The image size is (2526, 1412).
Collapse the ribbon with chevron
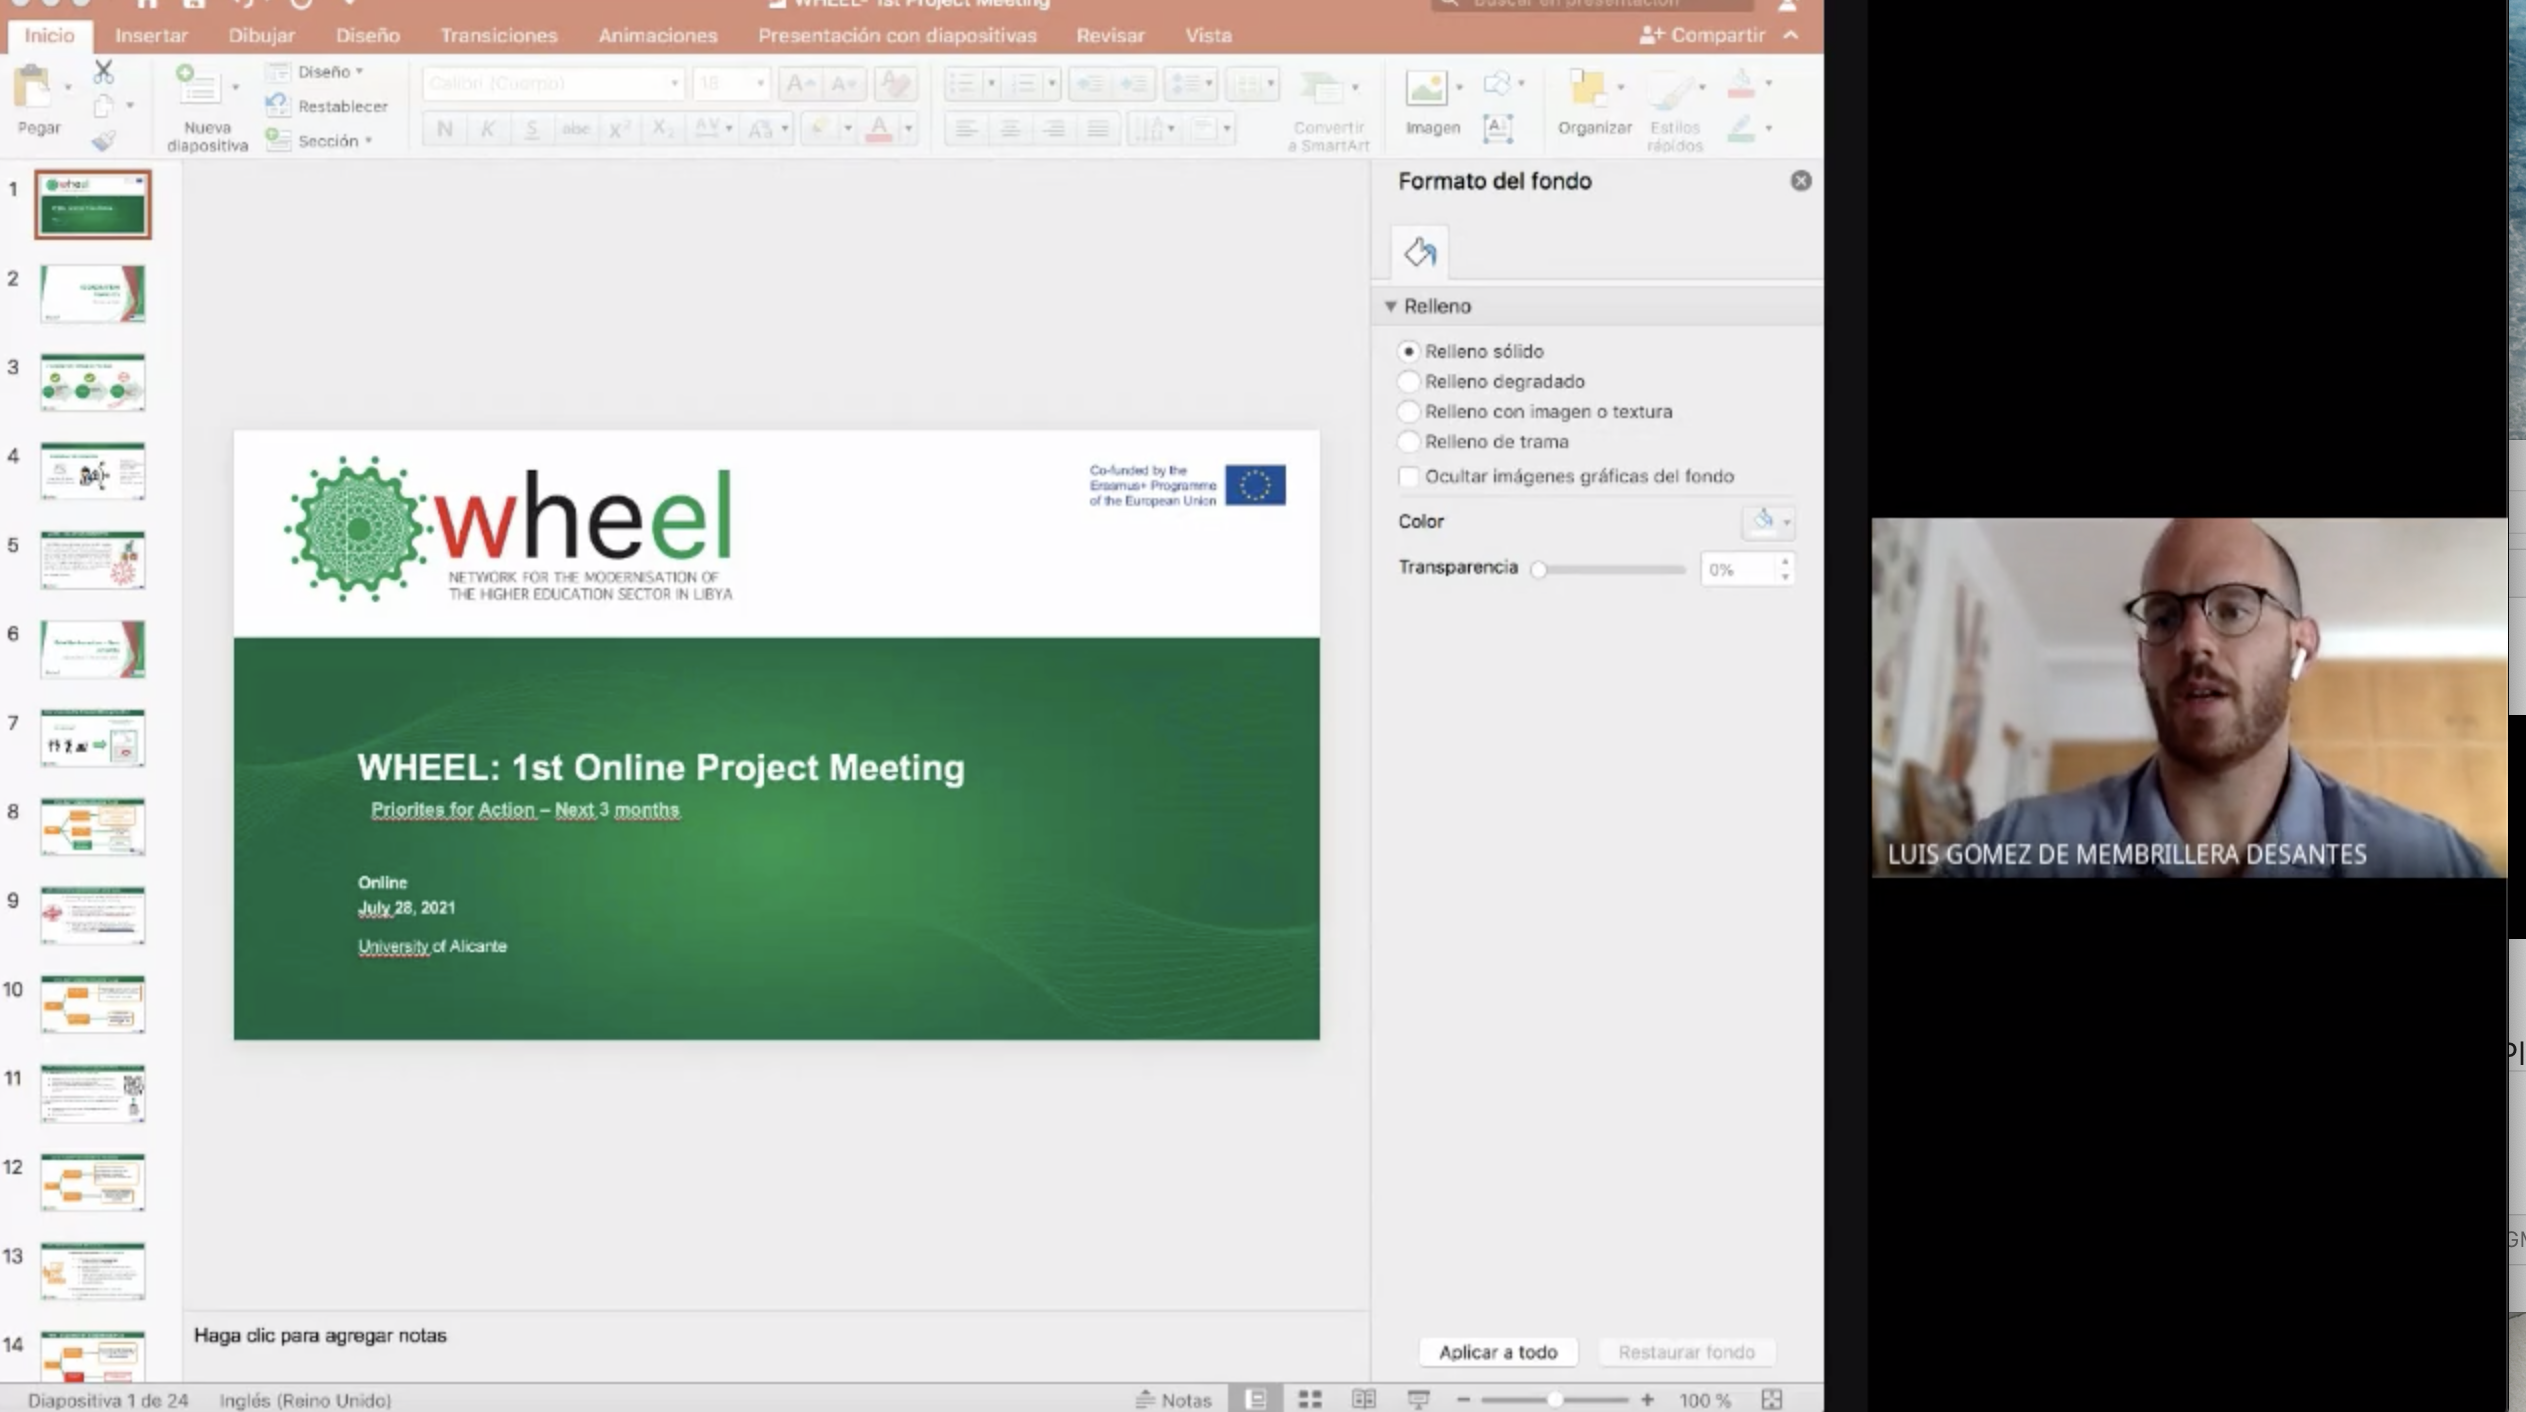[1791, 35]
